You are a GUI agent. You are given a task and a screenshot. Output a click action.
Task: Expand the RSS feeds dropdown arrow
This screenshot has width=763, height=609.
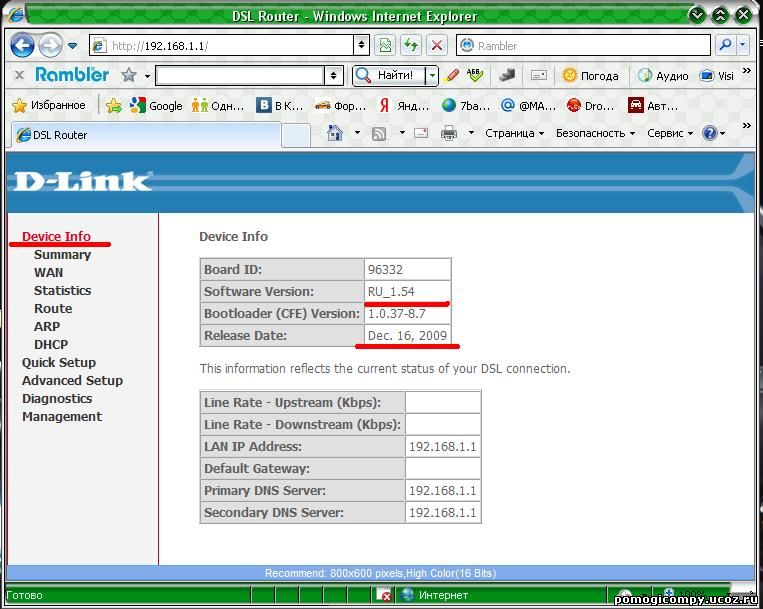click(x=402, y=133)
